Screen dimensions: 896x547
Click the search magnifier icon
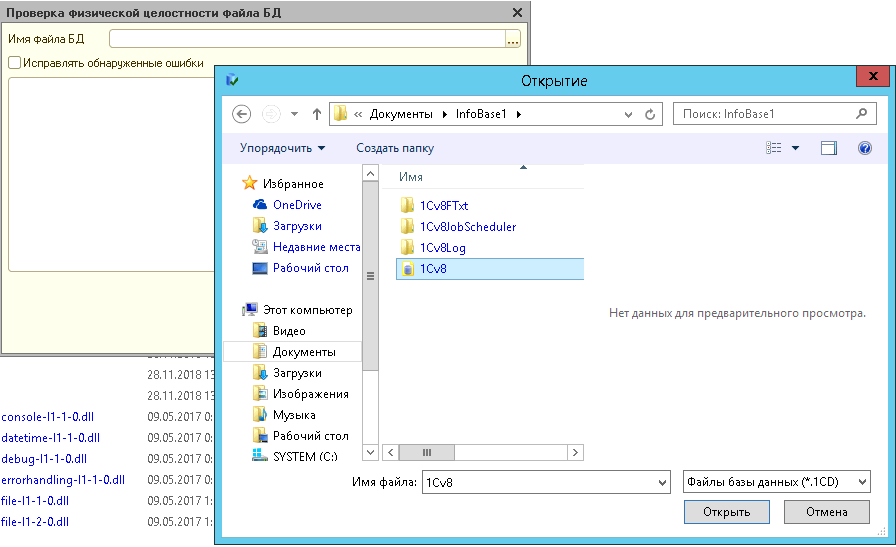pos(862,114)
